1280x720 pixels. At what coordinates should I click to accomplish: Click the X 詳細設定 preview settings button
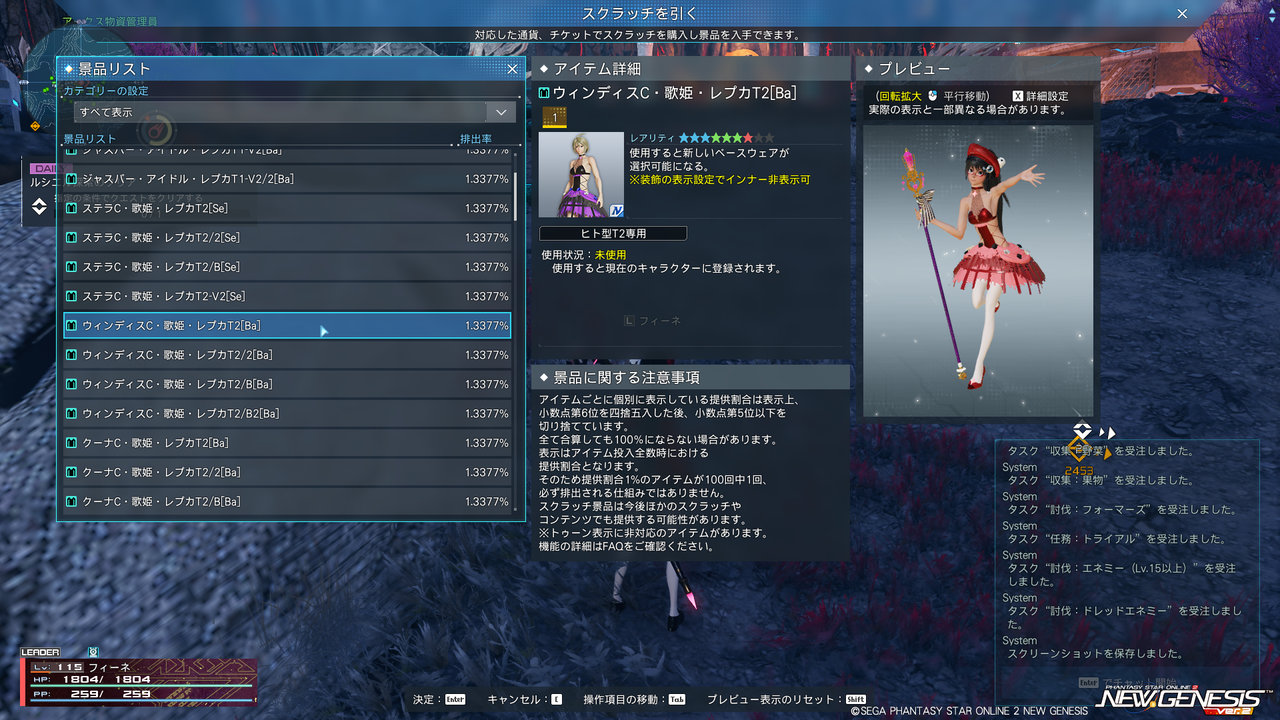point(1040,96)
